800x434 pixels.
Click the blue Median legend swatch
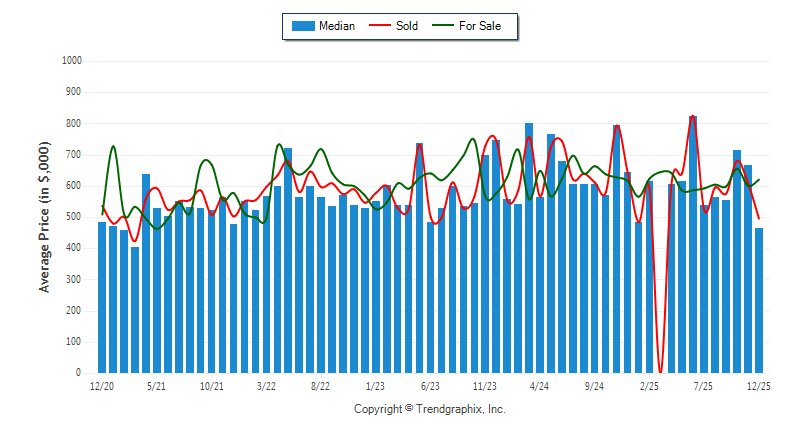(x=302, y=26)
